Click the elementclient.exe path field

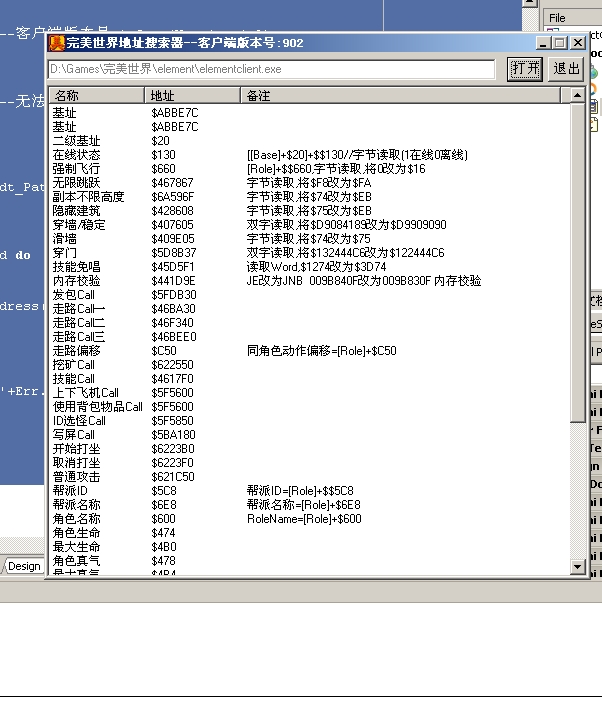pos(271,69)
